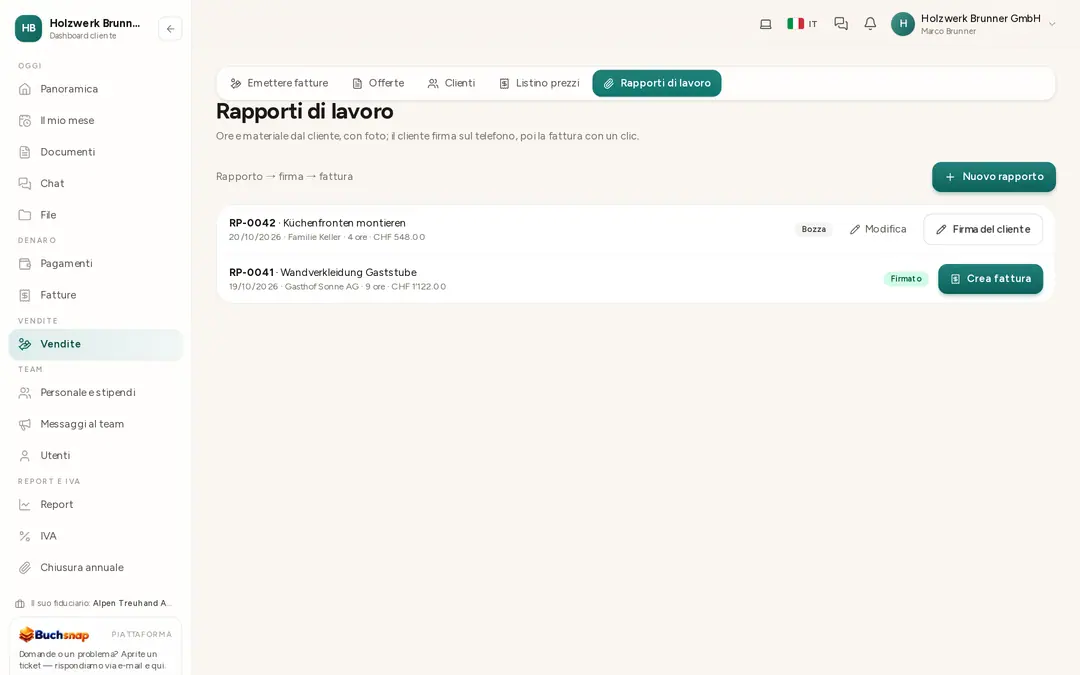The image size is (1080, 675).
Task: Click Crea fattura for RP-0041
Action: 990,279
